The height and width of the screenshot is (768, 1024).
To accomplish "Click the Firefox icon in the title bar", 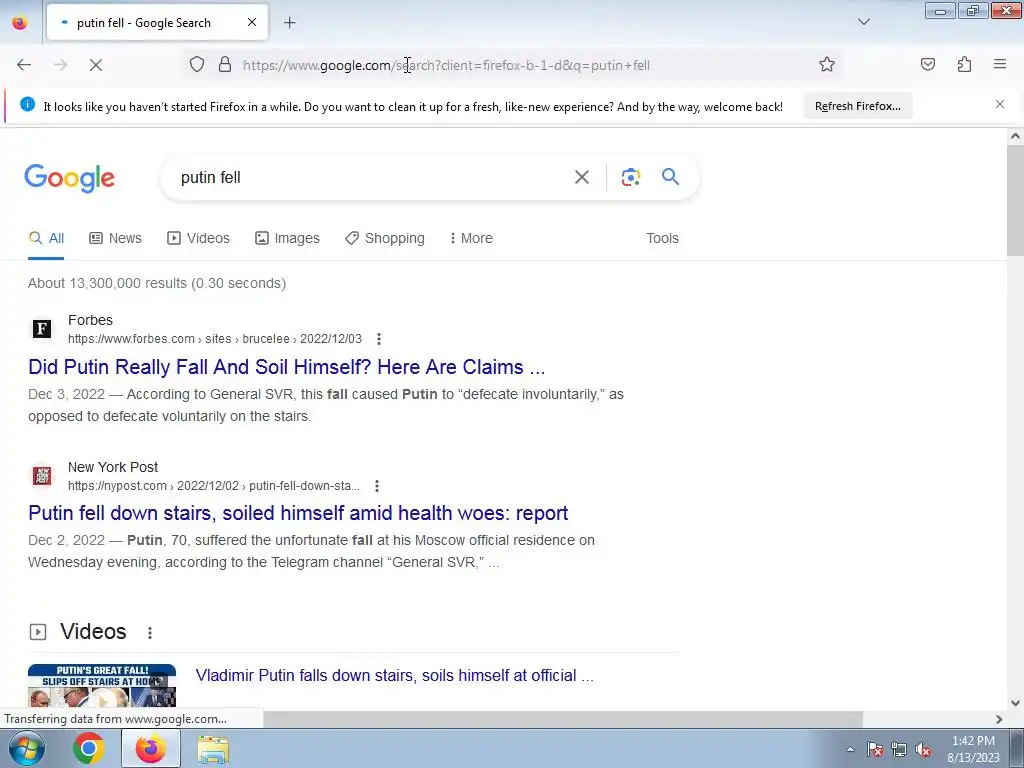I will point(20,22).
